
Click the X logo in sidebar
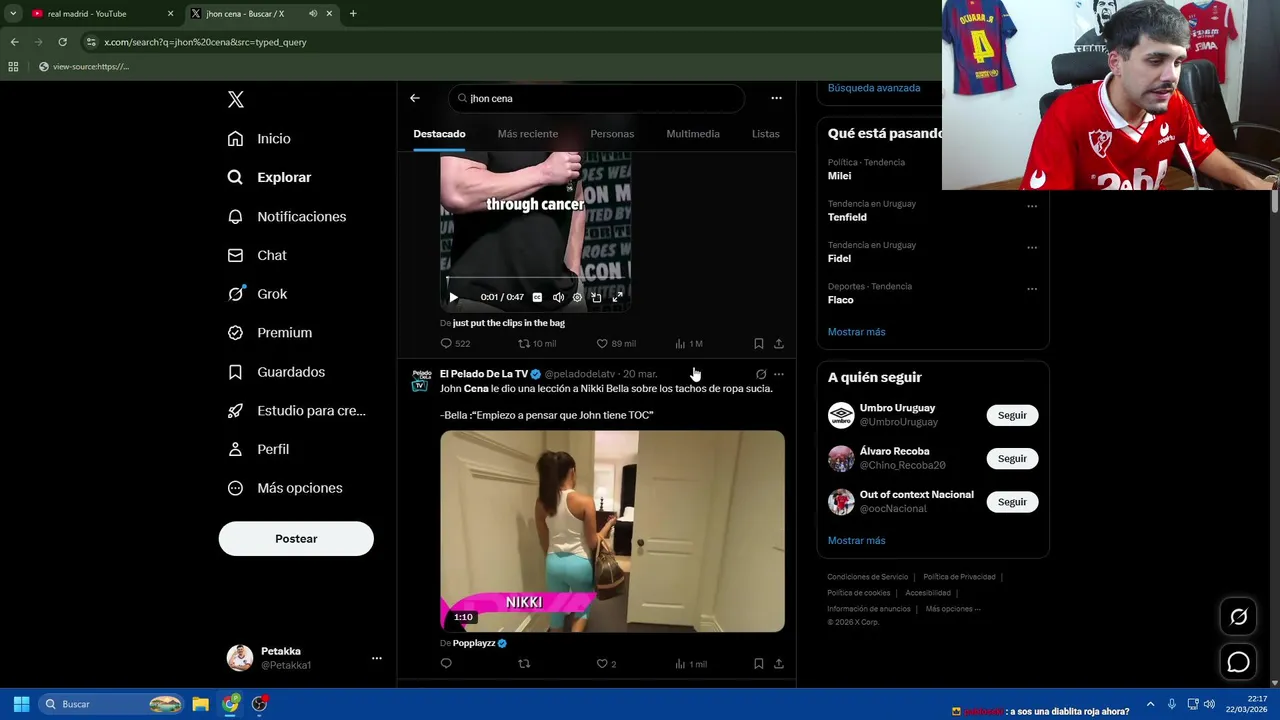(236, 99)
